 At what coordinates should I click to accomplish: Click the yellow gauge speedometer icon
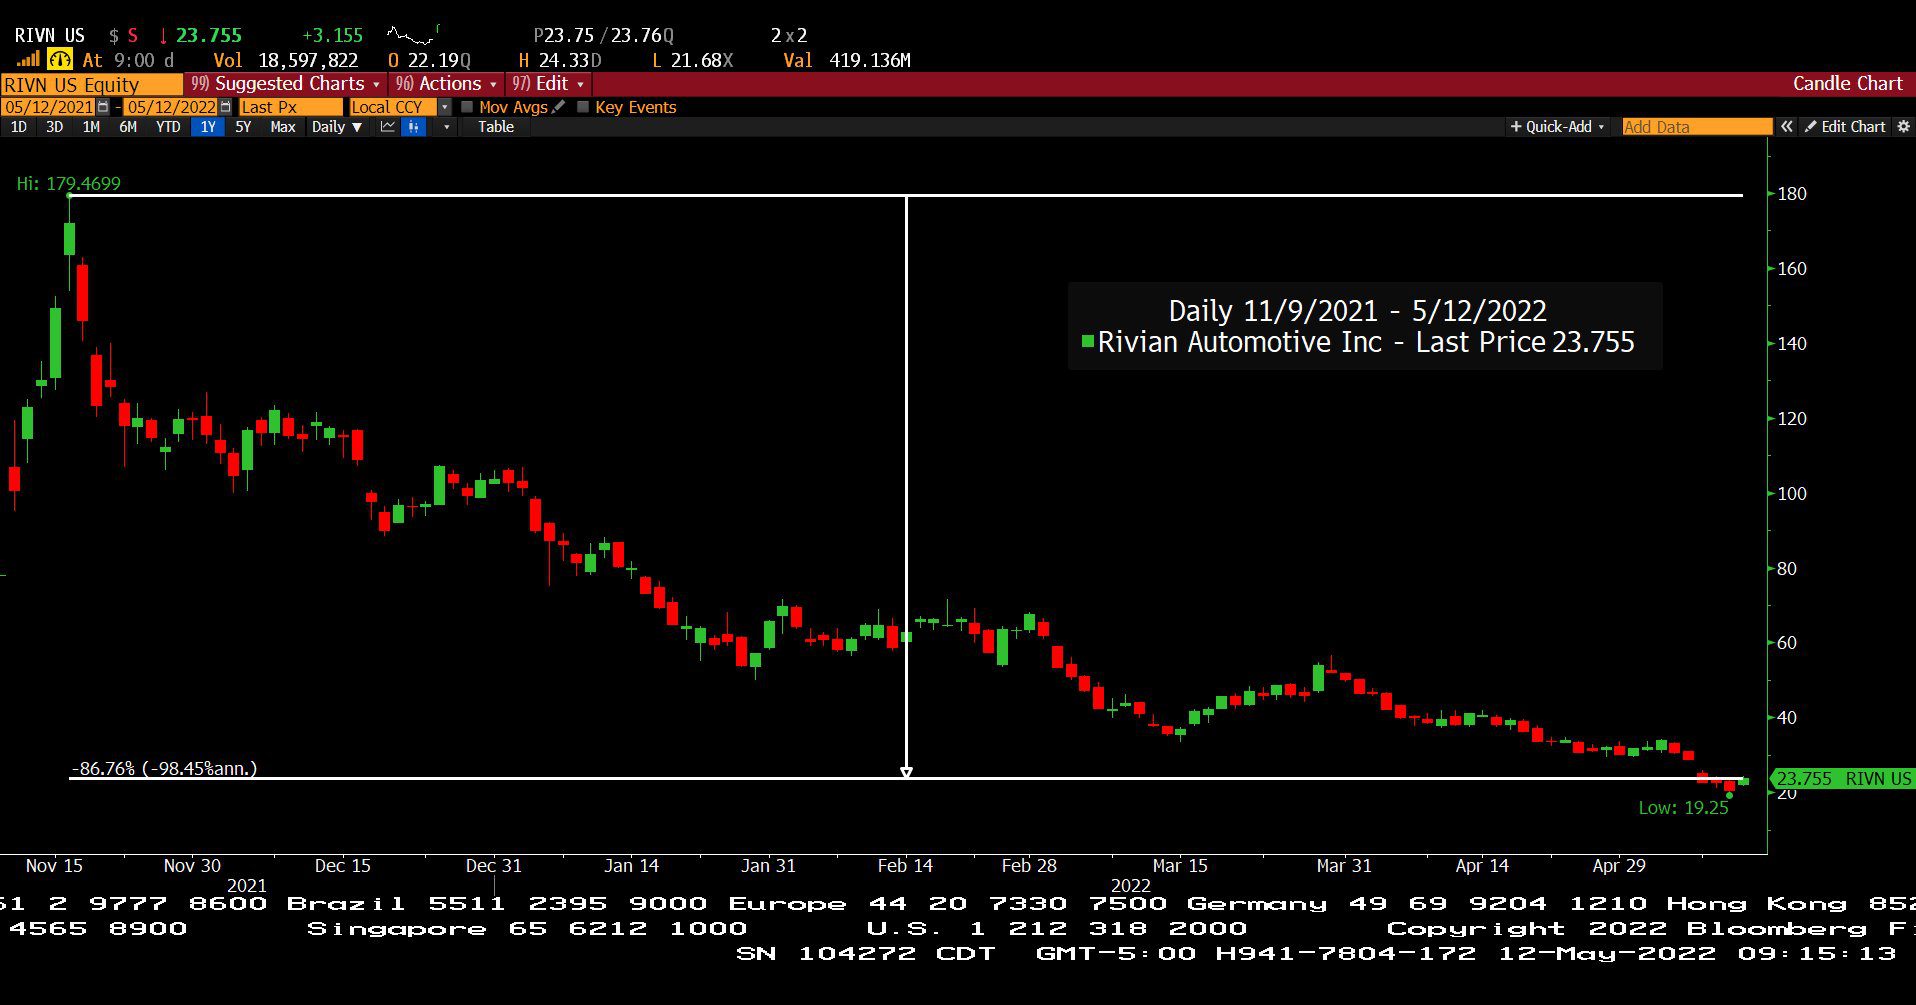coord(60,60)
